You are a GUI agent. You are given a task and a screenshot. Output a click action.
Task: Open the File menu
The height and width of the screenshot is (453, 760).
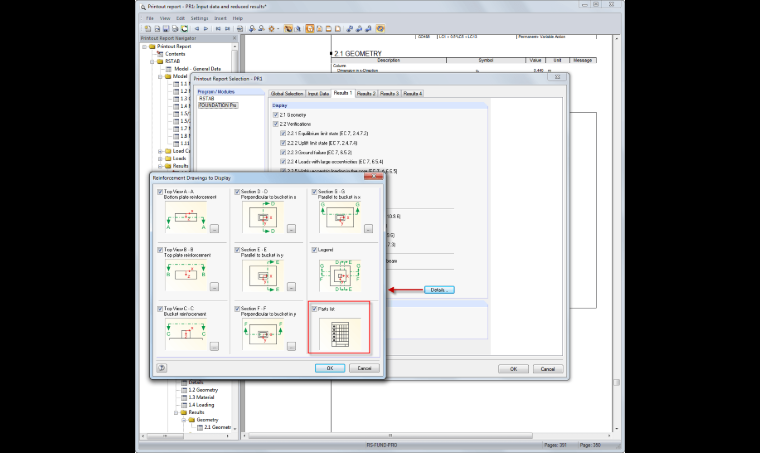click(150, 18)
